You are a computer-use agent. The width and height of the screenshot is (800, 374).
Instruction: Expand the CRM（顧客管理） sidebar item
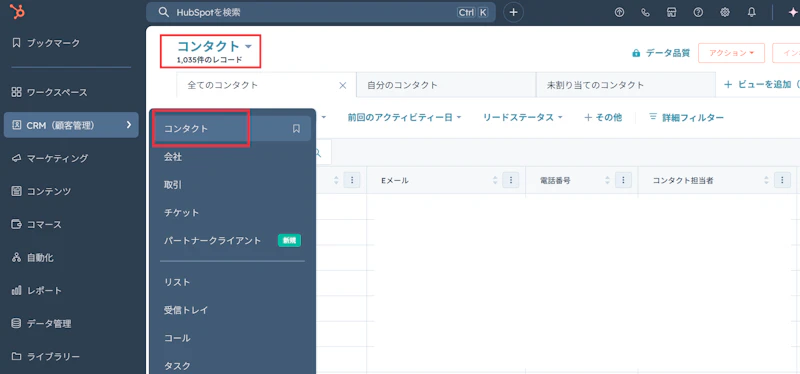point(71,125)
